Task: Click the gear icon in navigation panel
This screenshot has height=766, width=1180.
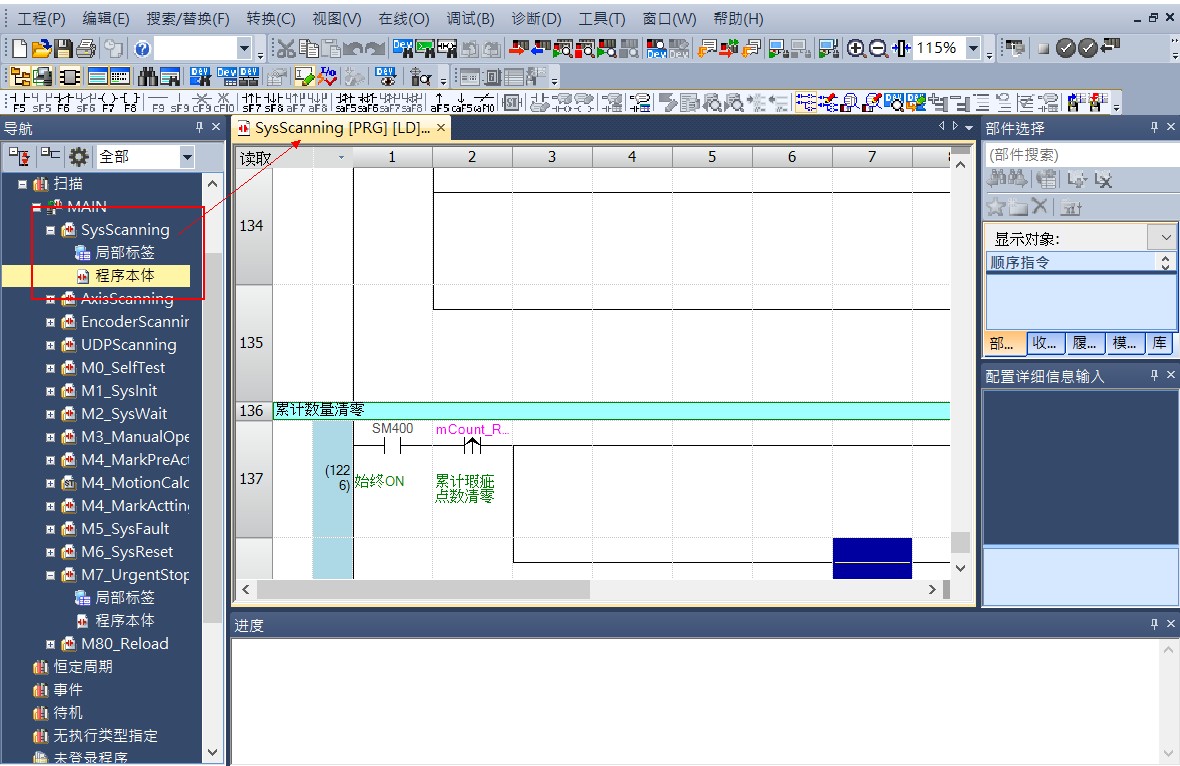Action: [78, 156]
